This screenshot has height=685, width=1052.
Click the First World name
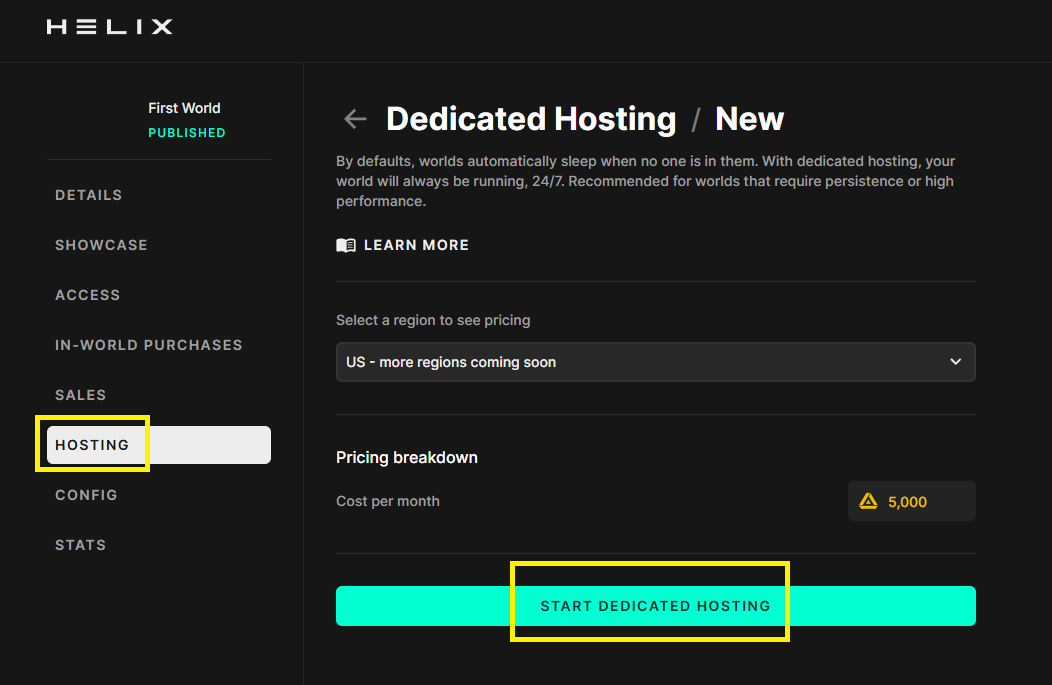[x=184, y=108]
